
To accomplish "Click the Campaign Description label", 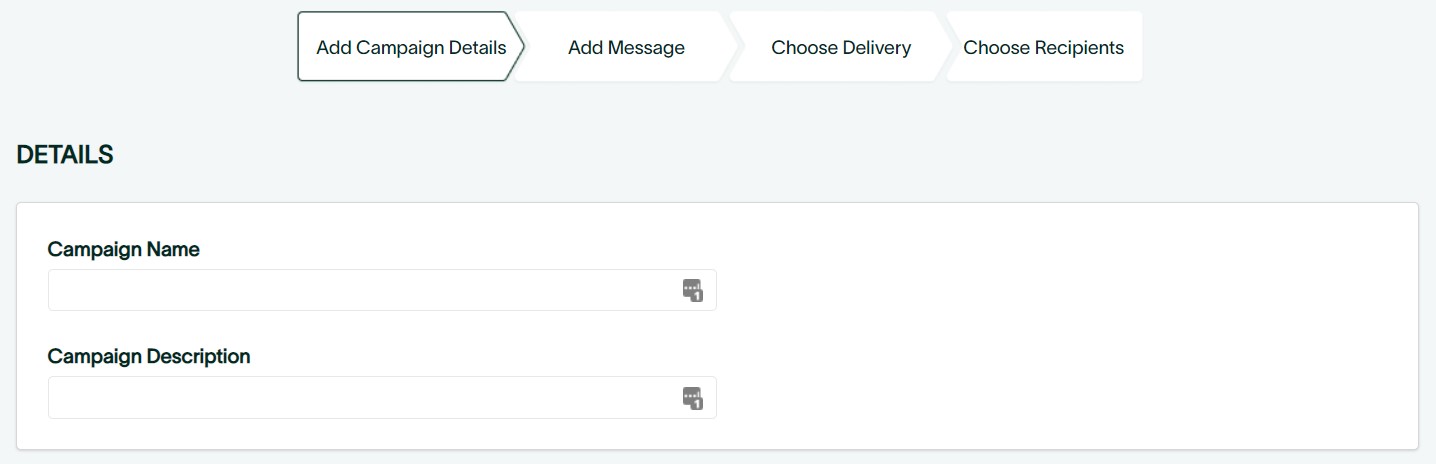I will click(x=149, y=356).
